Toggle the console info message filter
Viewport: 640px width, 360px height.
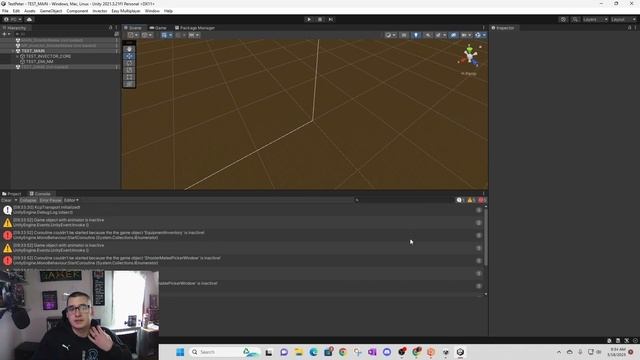(461, 200)
